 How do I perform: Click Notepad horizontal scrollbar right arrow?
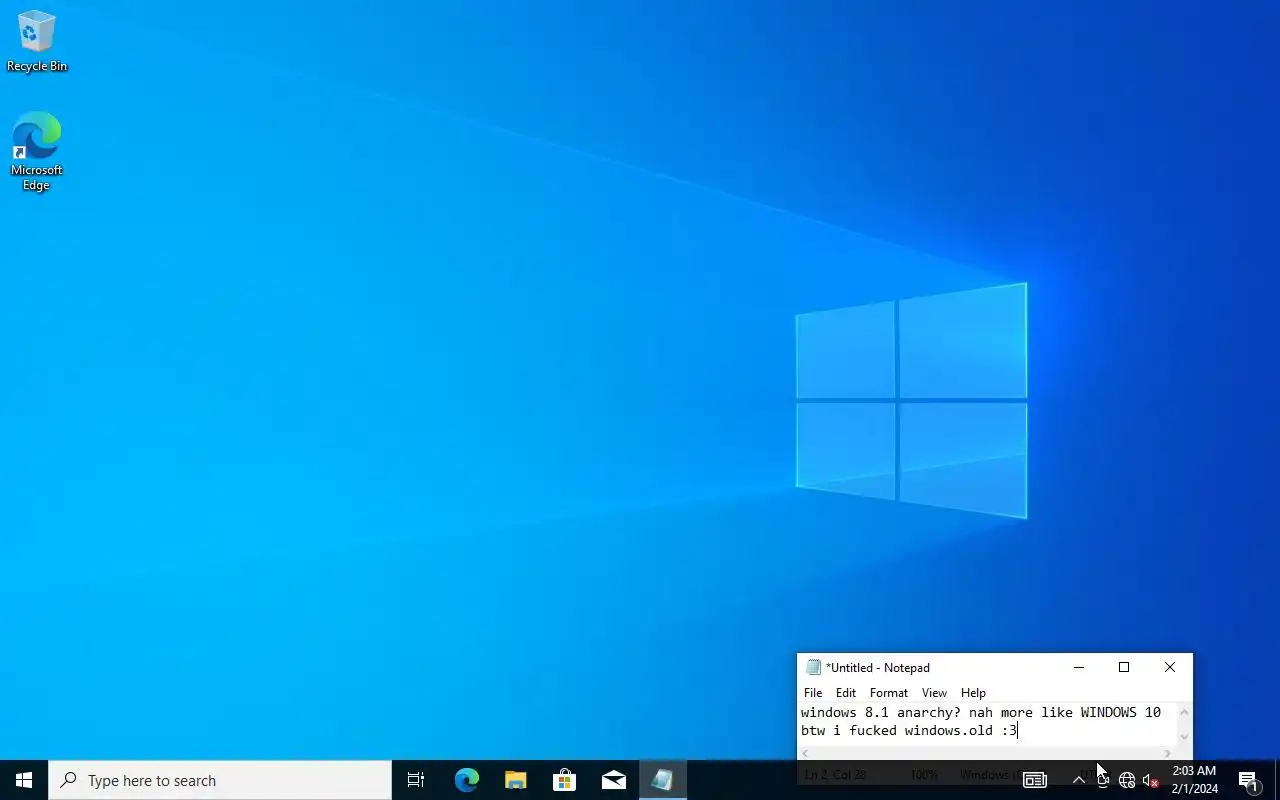[1167, 753]
